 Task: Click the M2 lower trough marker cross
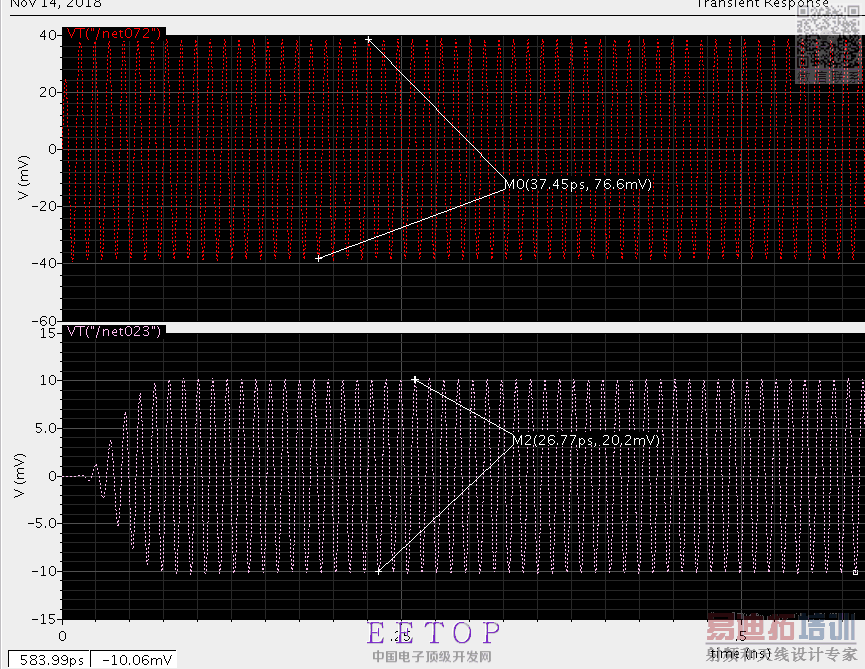378,572
